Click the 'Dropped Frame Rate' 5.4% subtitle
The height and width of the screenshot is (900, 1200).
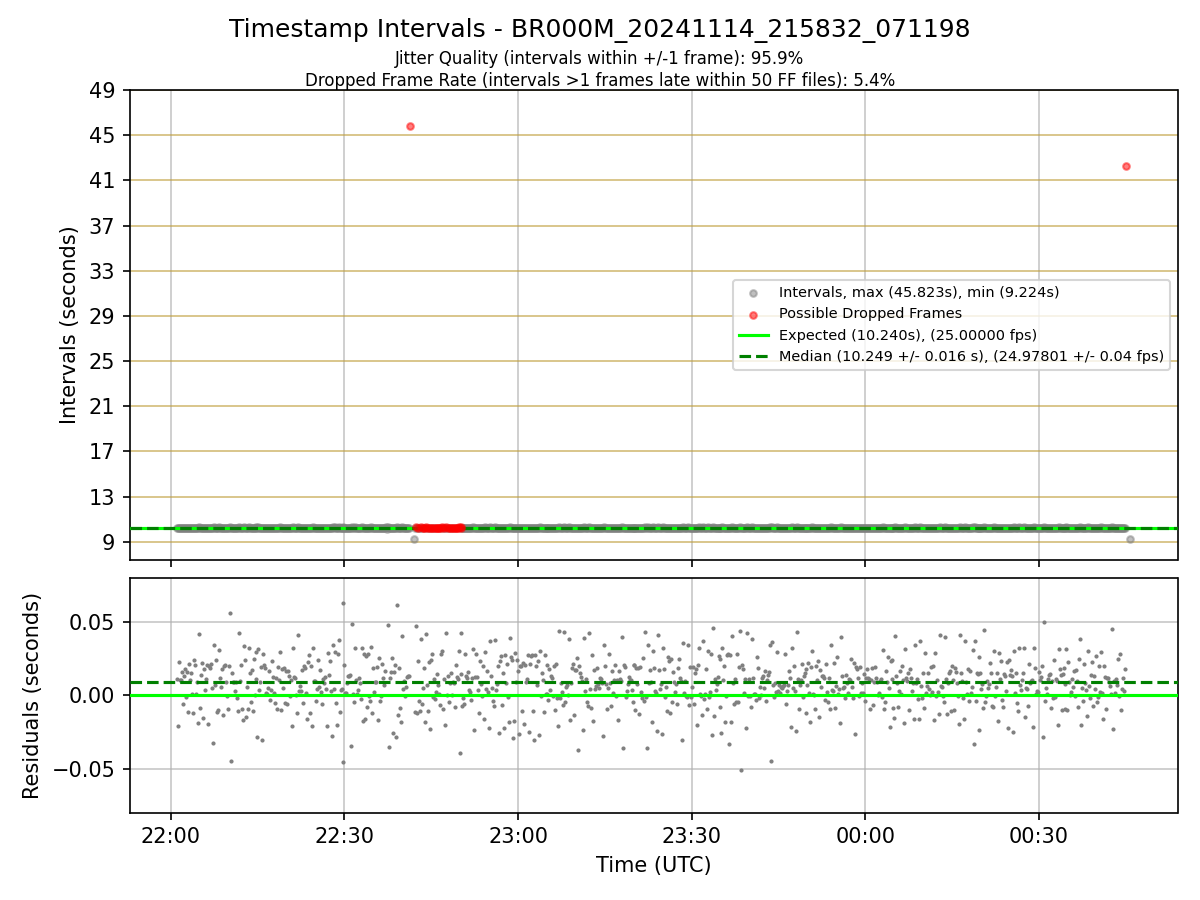tap(599, 80)
